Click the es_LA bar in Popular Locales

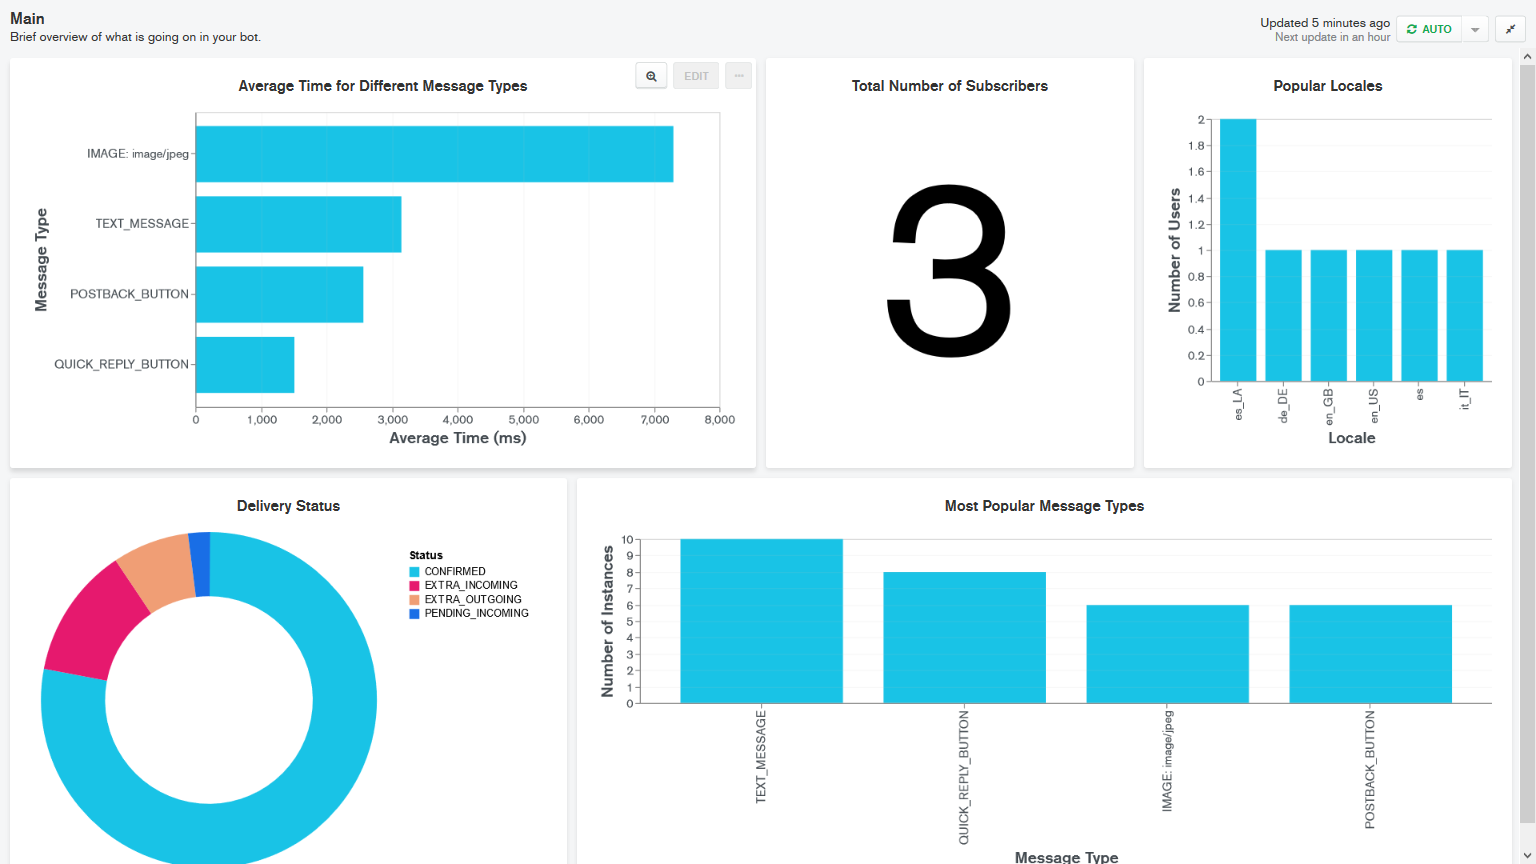[x=1238, y=250]
